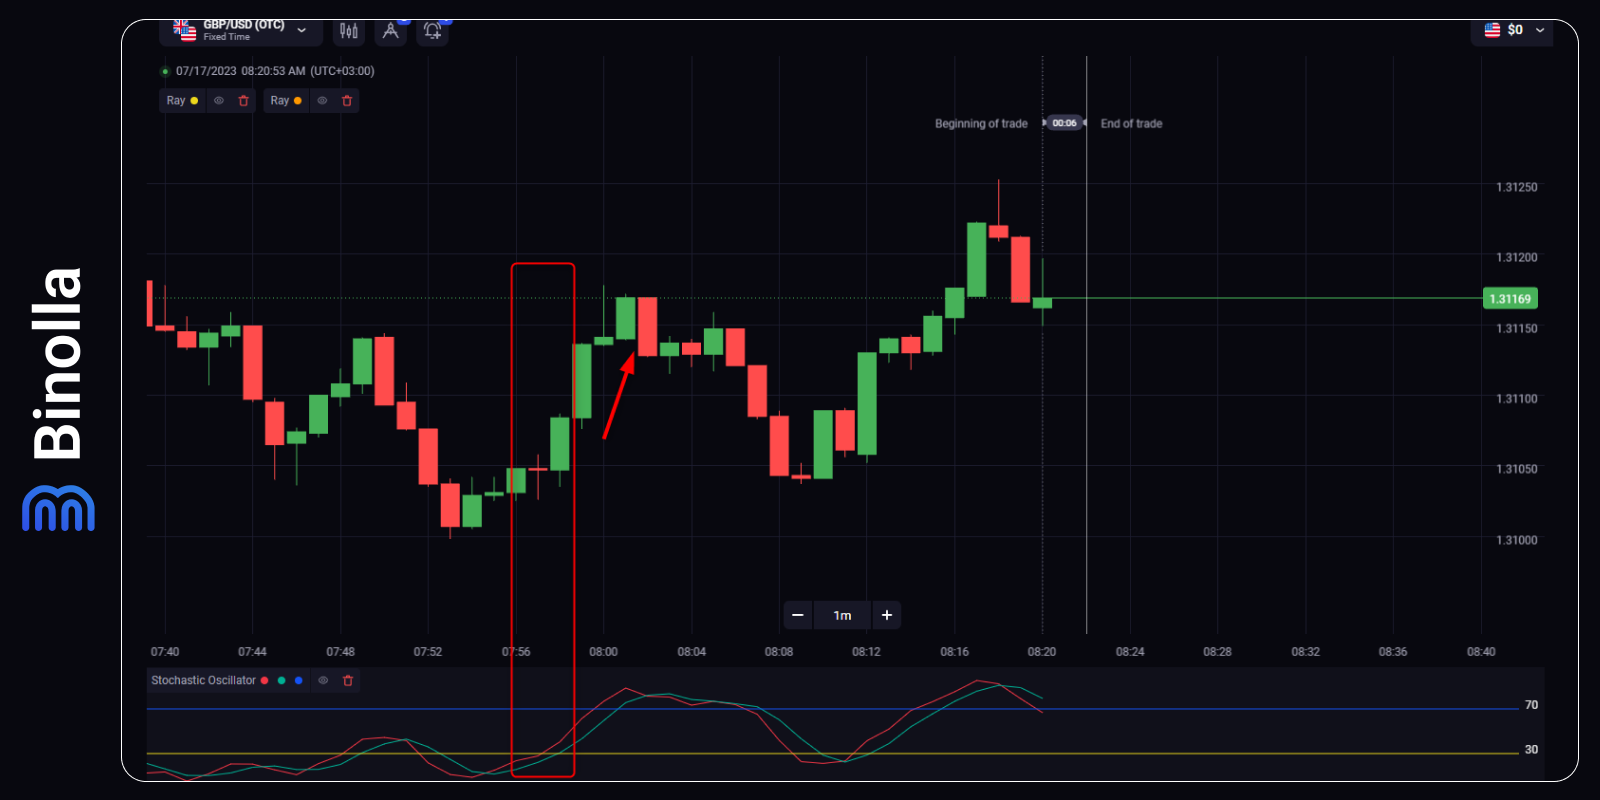This screenshot has height=800, width=1600.
Task: Zoom out chart with the minus button
Action: pyautogui.click(x=798, y=615)
